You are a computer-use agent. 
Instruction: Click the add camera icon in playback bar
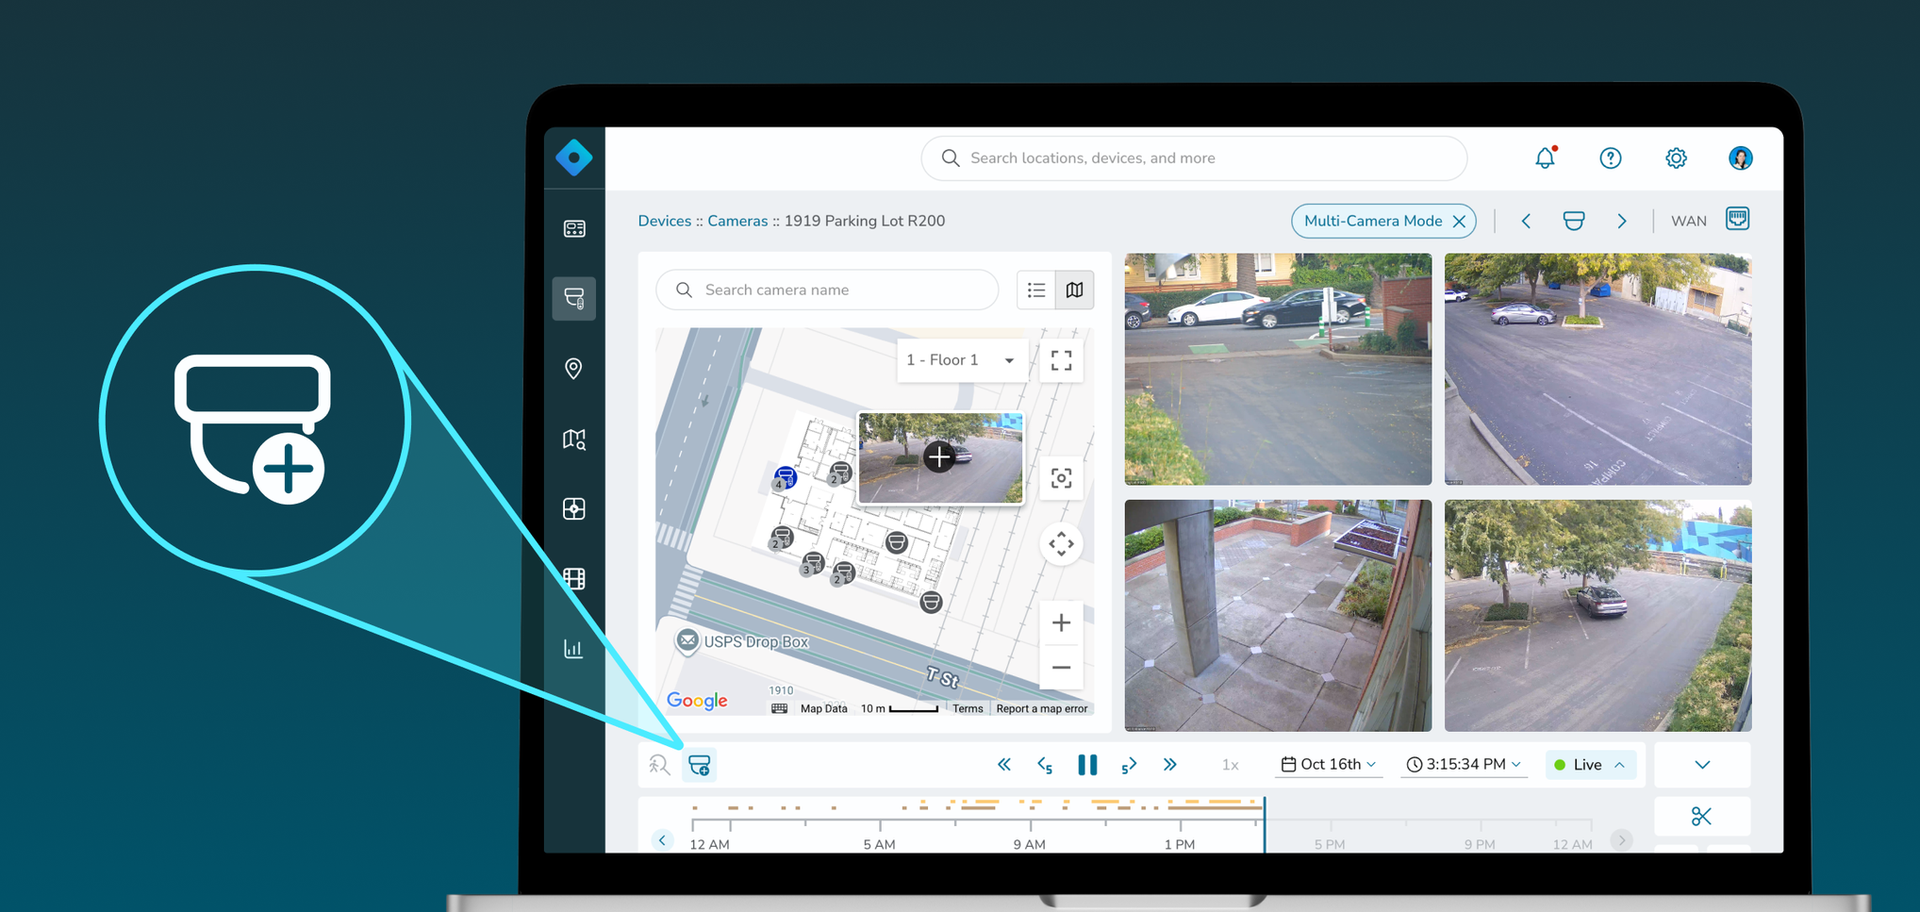pos(699,766)
